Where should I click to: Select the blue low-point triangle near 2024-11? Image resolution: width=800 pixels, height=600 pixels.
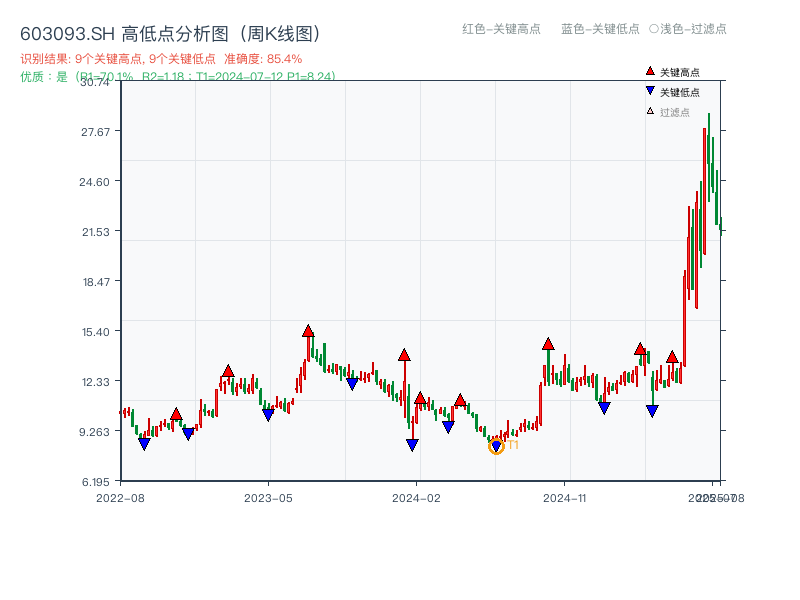coord(603,407)
